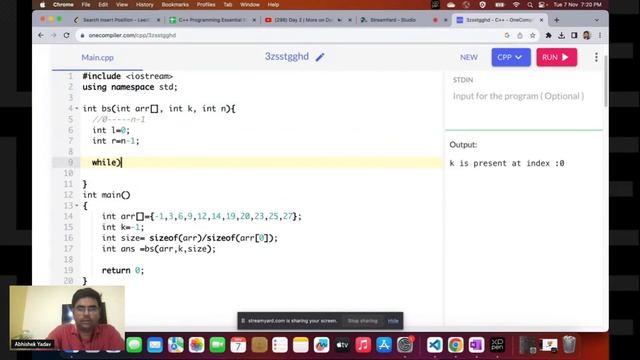The image size is (640, 360).
Task: Click Hide in the screen sharing bar
Action: [393, 321]
